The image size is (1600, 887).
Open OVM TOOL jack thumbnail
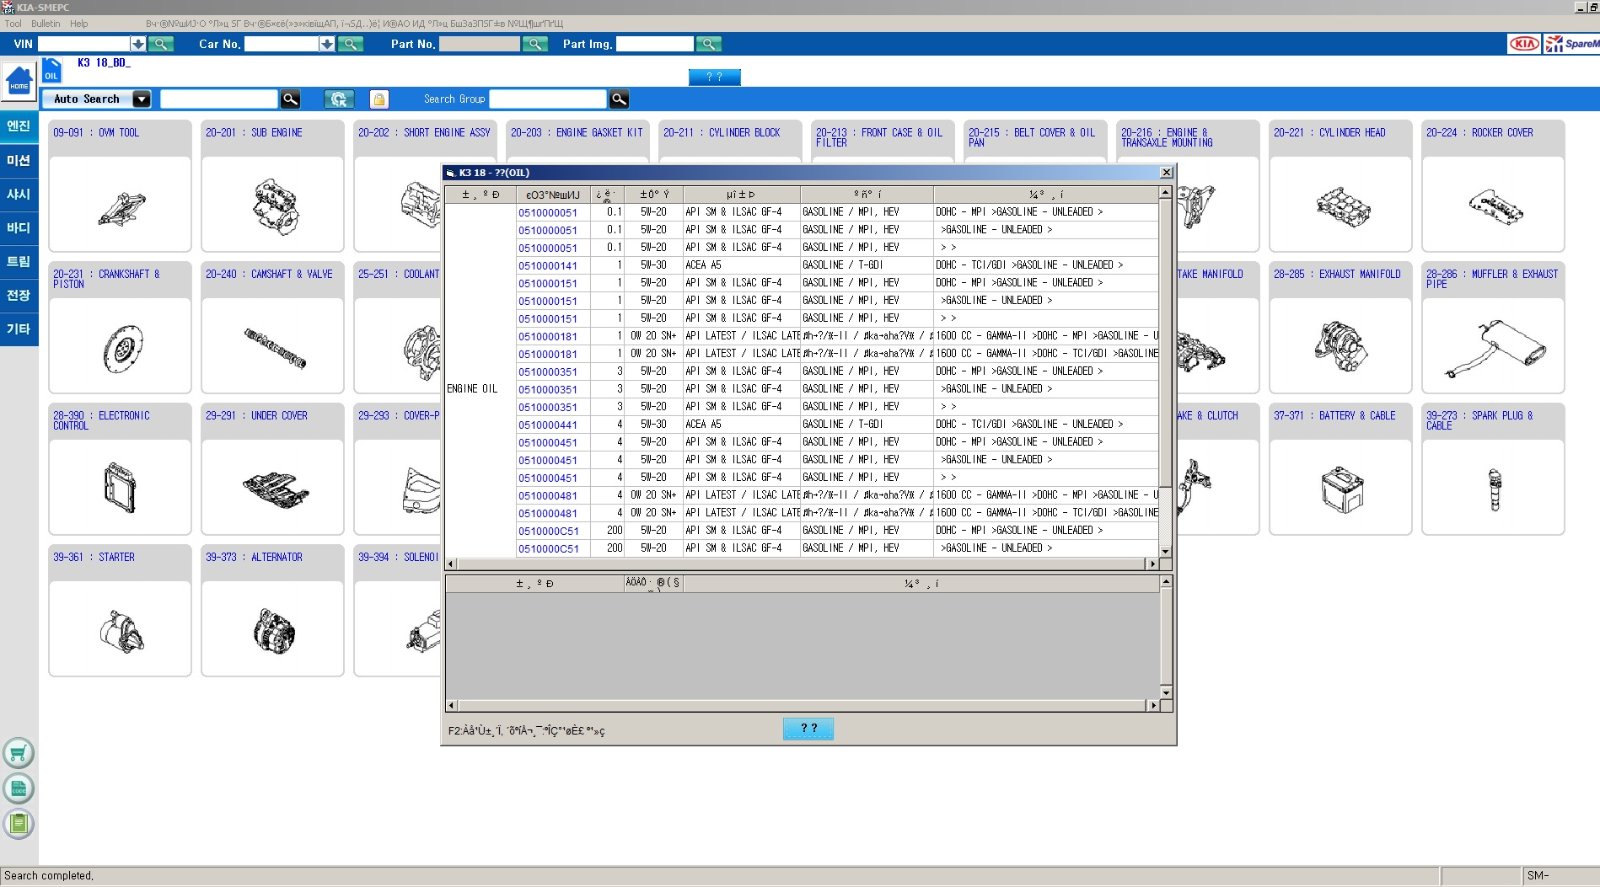pos(120,205)
